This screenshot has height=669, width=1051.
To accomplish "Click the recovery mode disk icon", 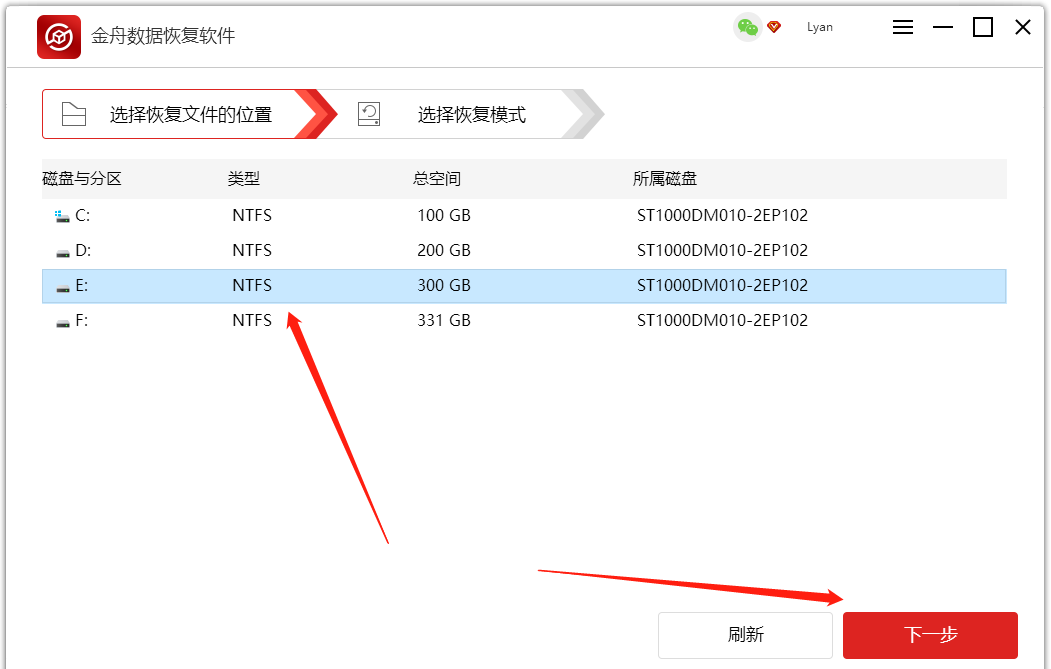I will (x=369, y=114).
